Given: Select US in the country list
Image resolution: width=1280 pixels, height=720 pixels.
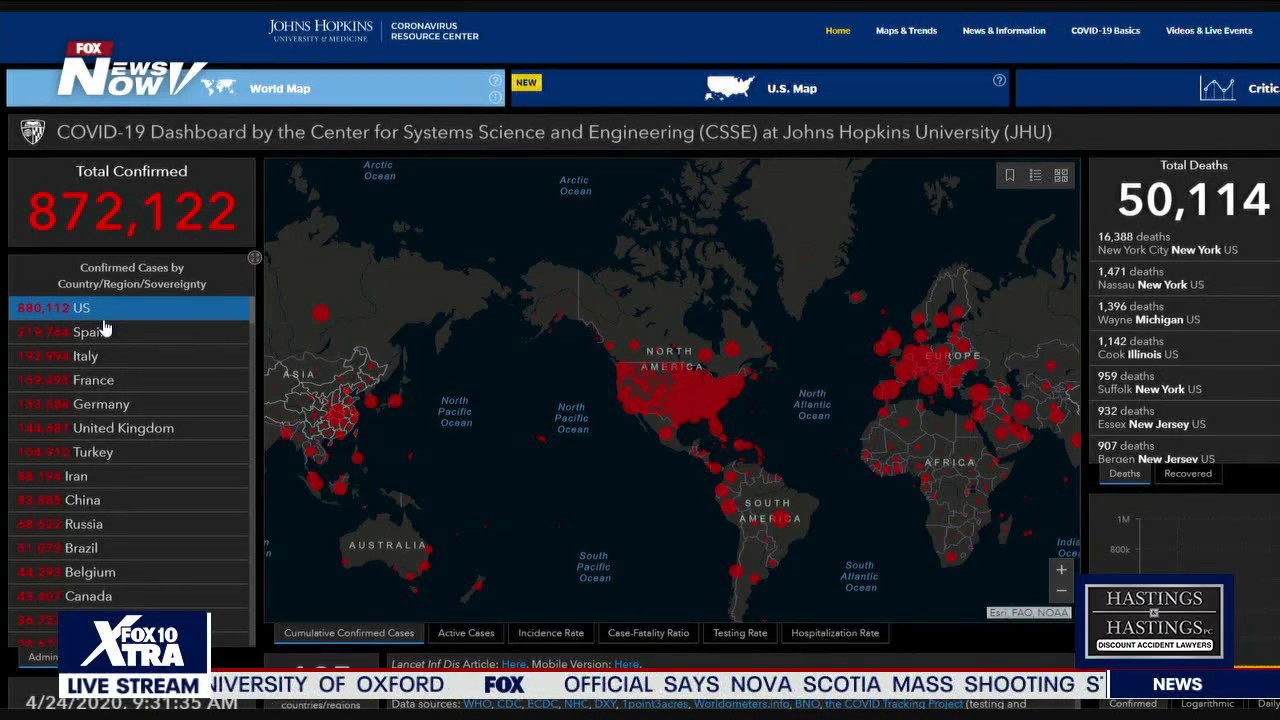Looking at the screenshot, I should tap(129, 308).
